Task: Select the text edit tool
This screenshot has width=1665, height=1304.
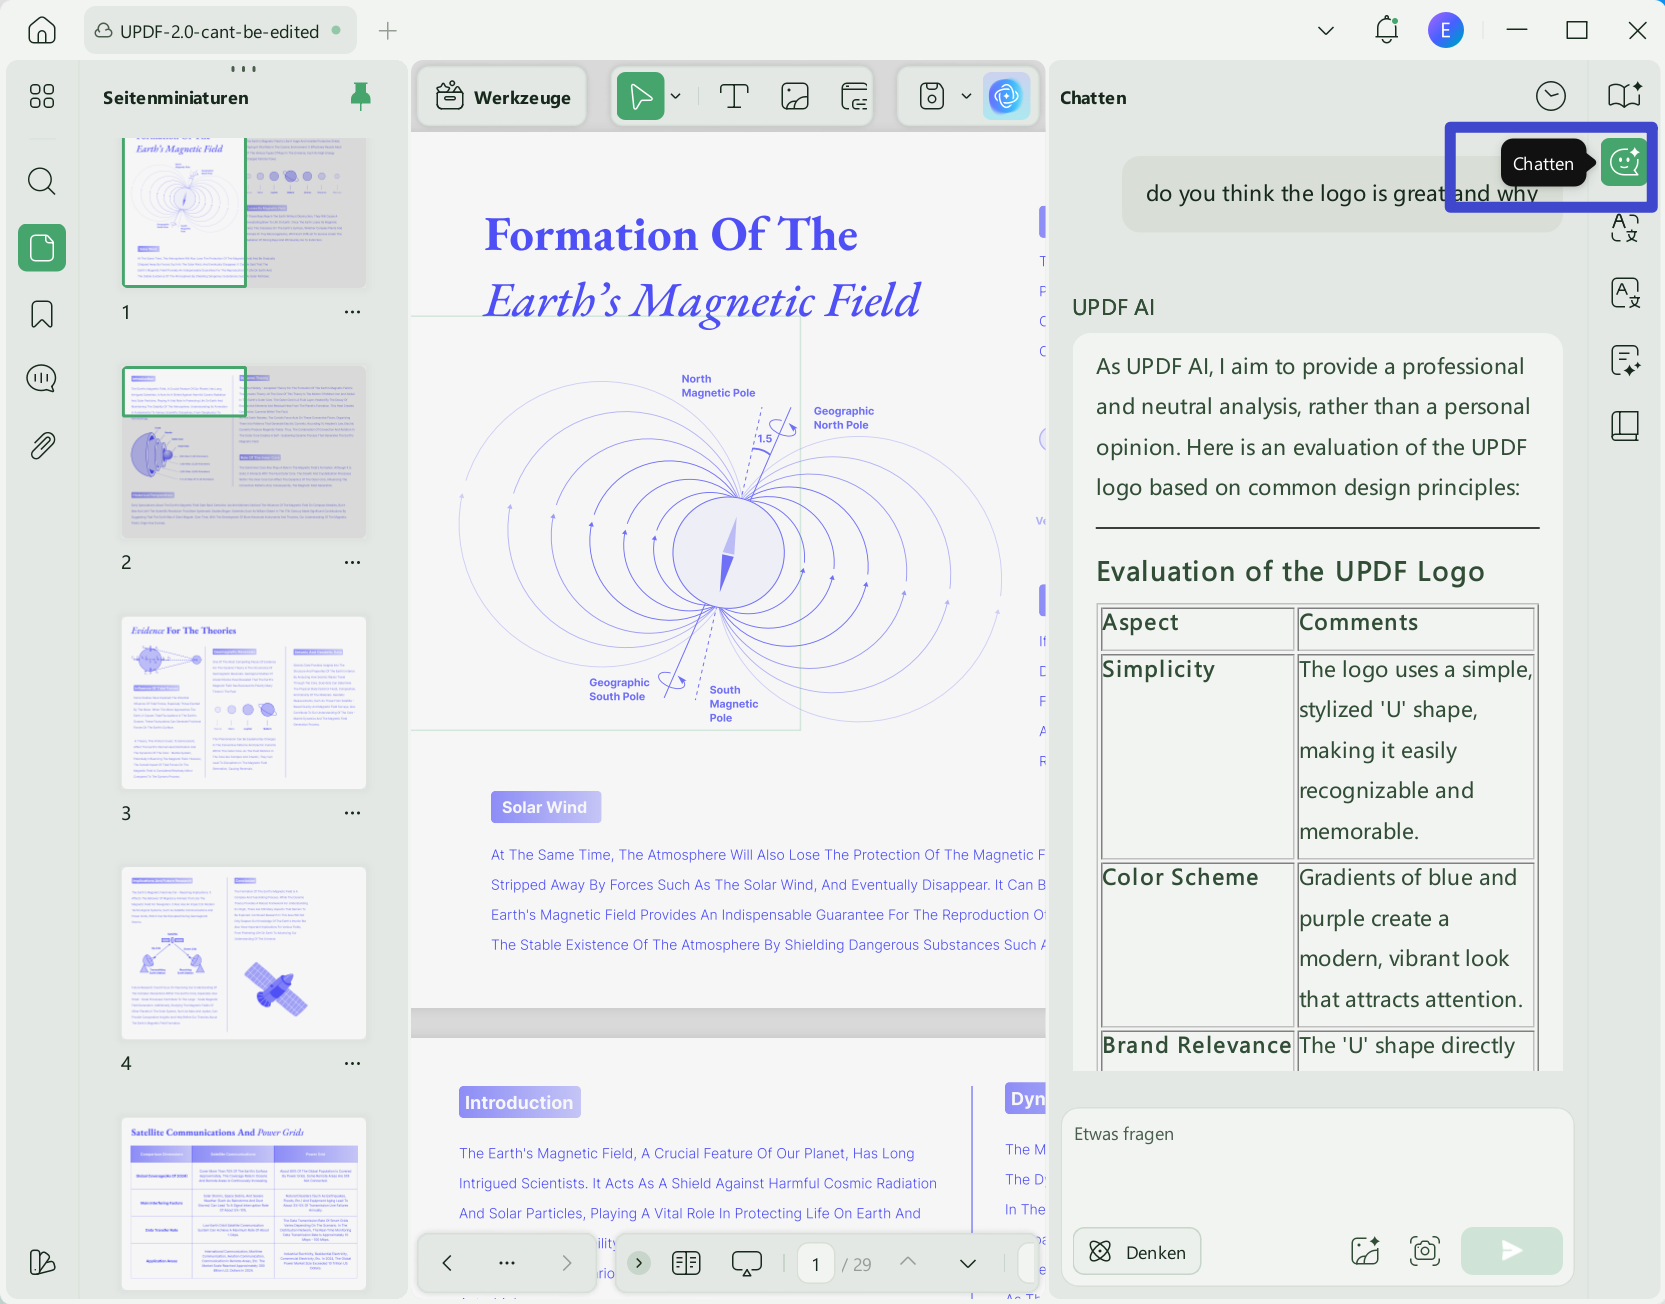Action: [734, 97]
